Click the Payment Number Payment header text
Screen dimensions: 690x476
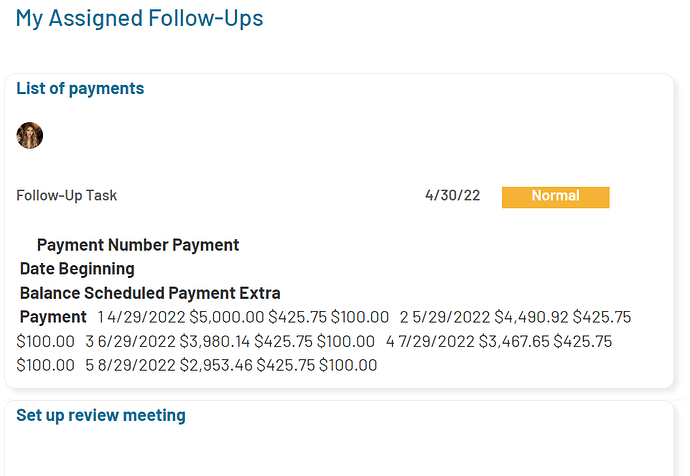[138, 245]
